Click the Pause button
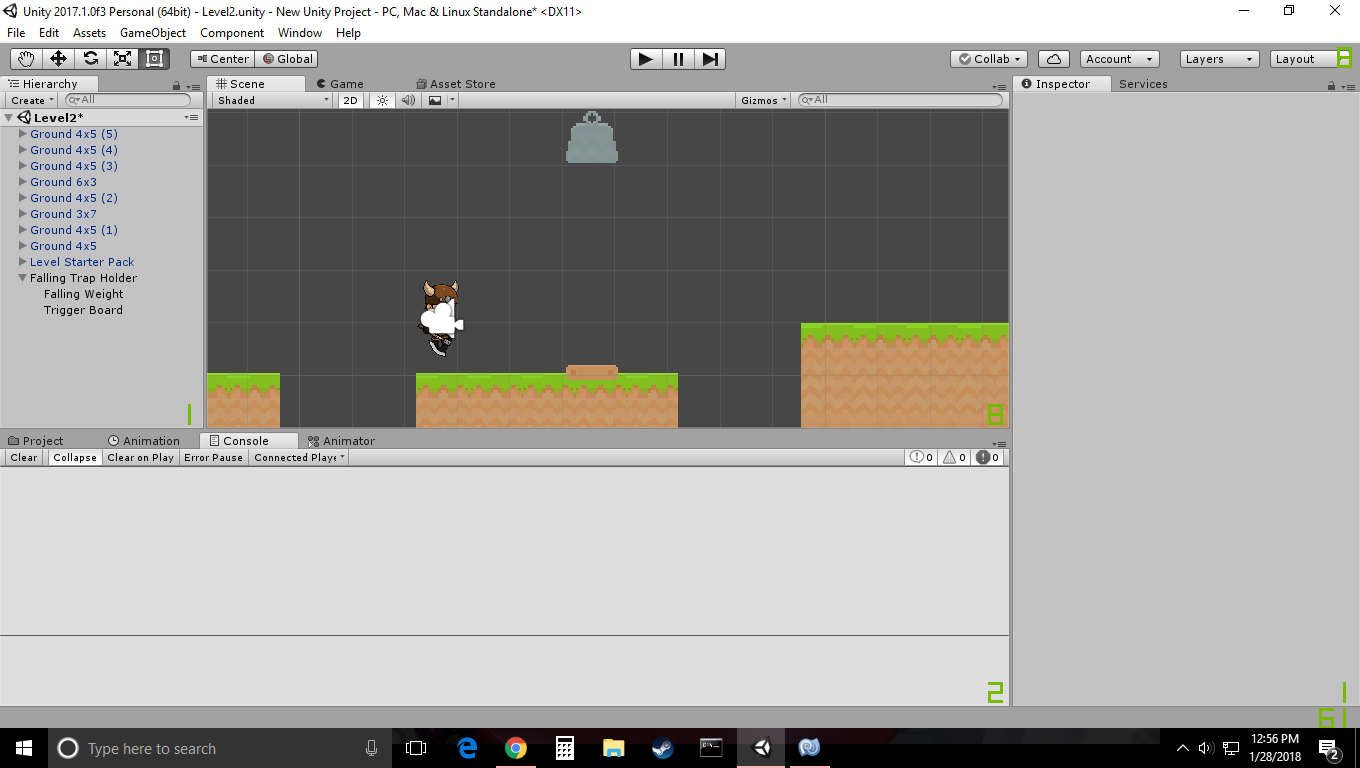 coord(678,59)
